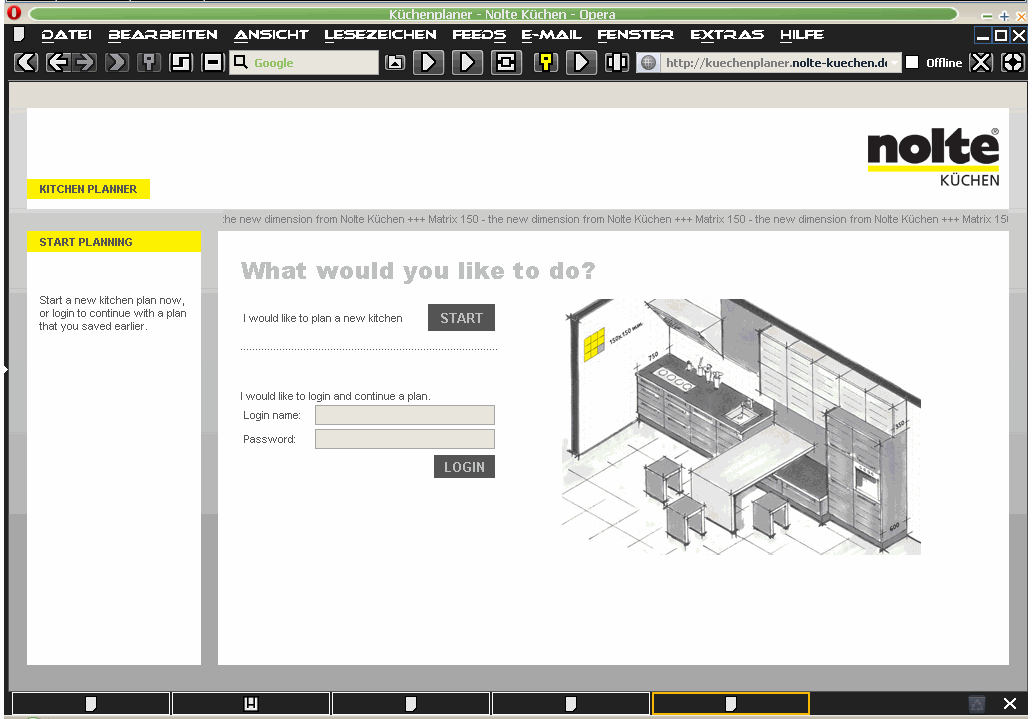Go back using the left arrow icon
This screenshot has height=719, width=1032.
pyautogui.click(x=58, y=63)
